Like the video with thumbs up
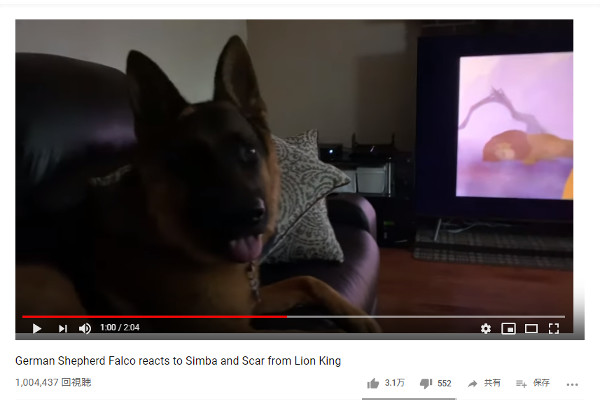Image resolution: width=600 pixels, height=400 pixels. pyautogui.click(x=373, y=383)
